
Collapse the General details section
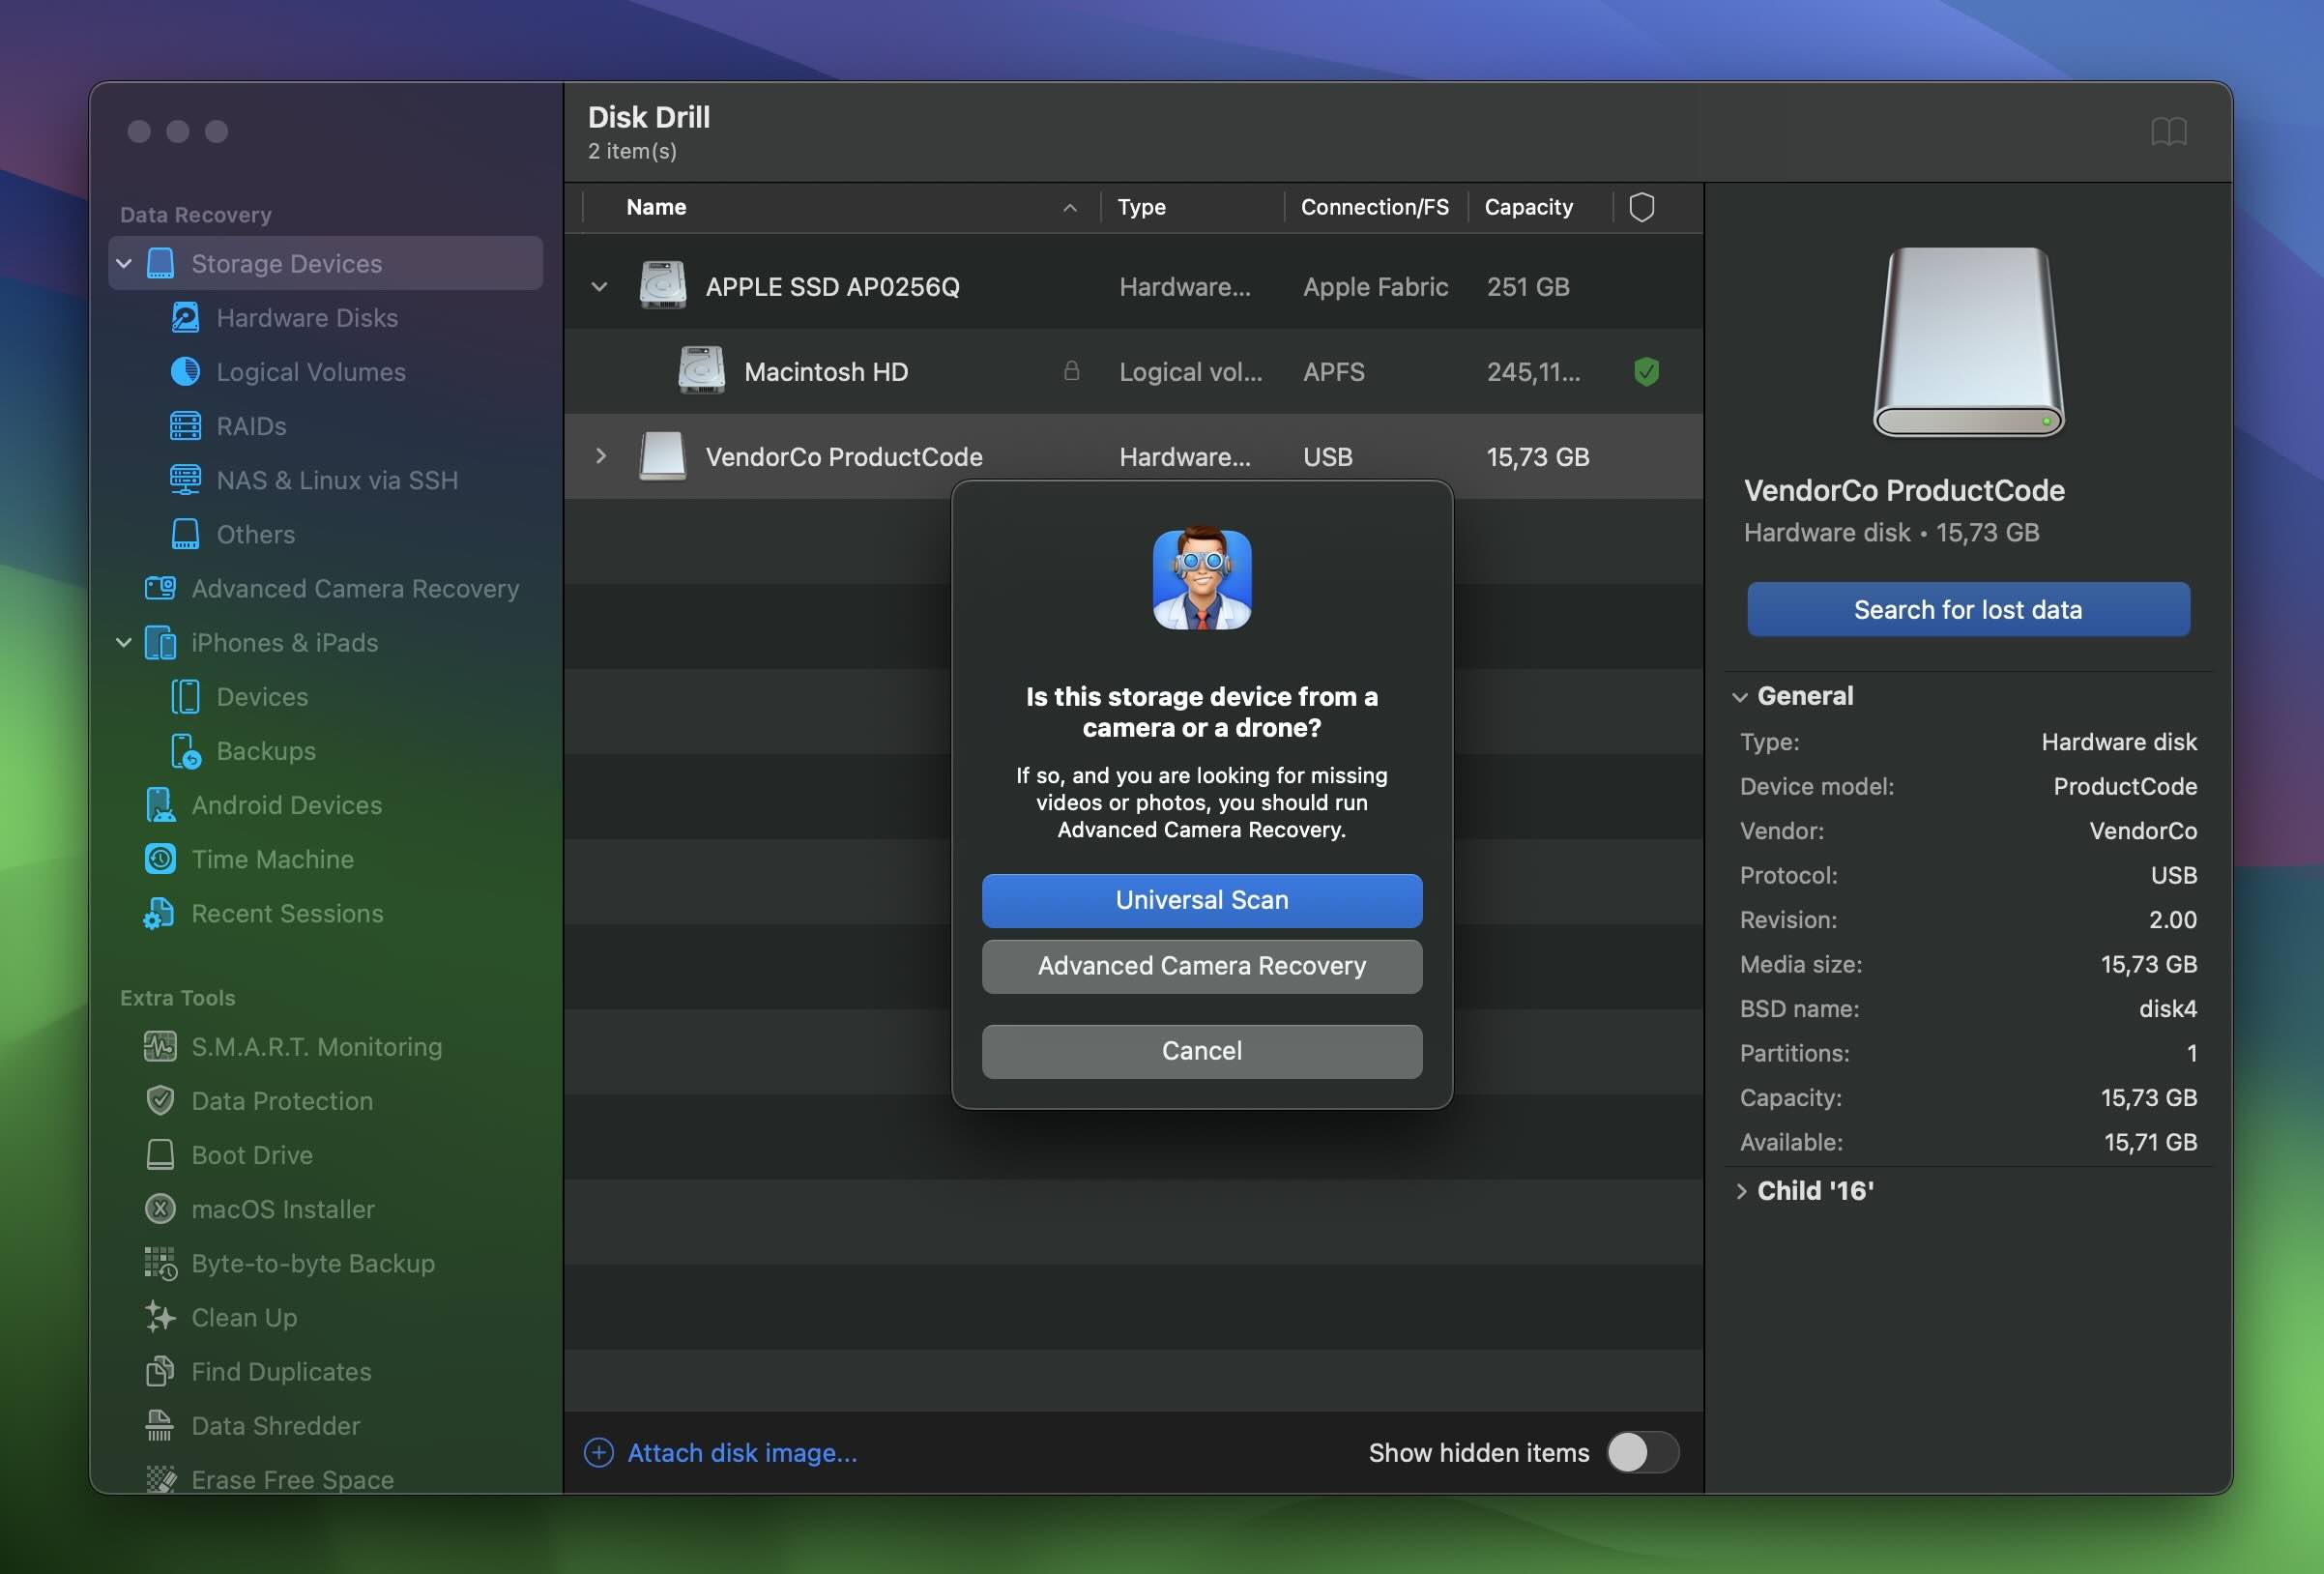coord(1740,697)
